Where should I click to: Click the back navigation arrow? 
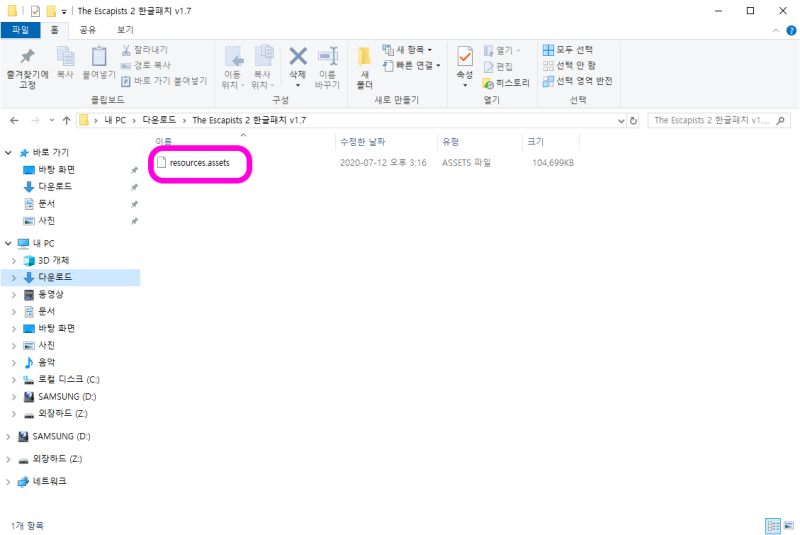coord(14,120)
